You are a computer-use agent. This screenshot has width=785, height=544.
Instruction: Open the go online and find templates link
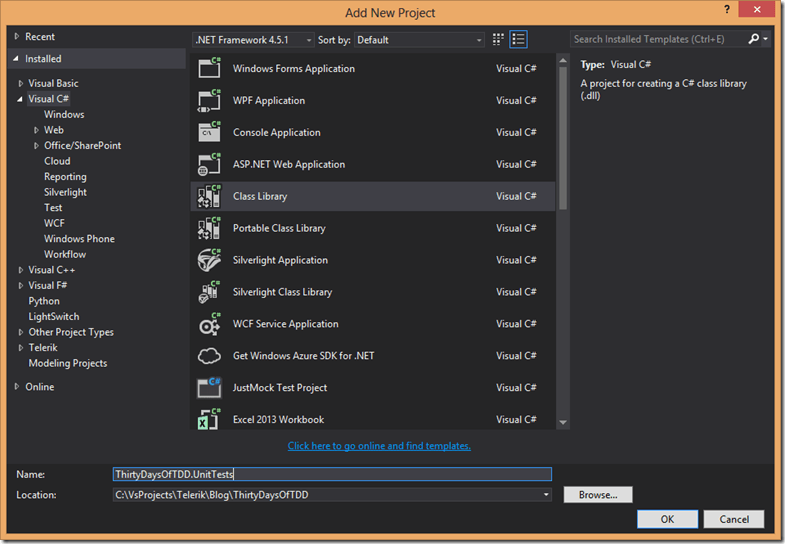(x=379, y=446)
